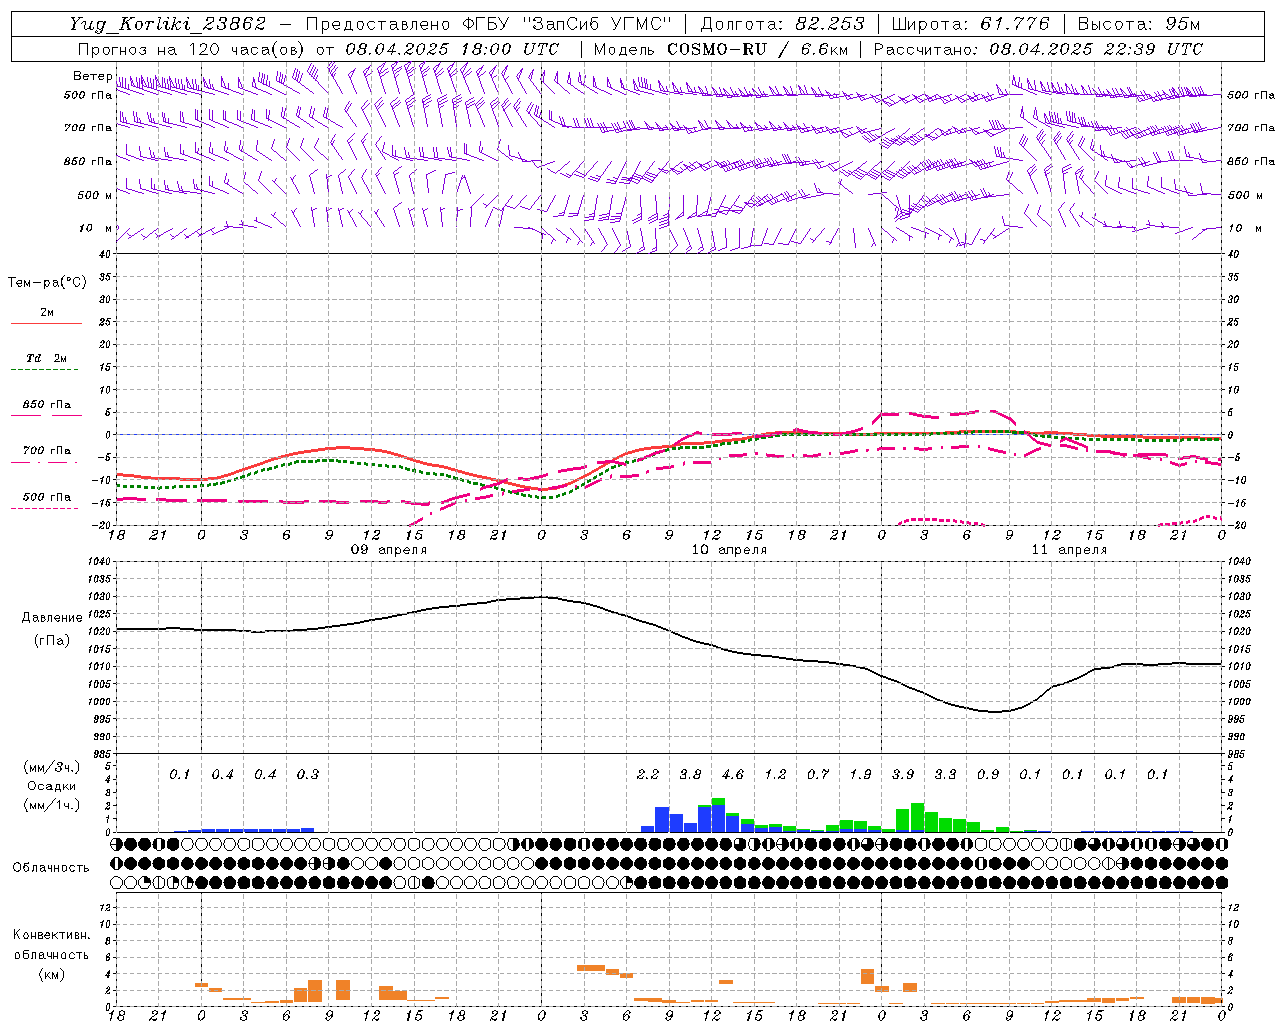Click the "Облачность" cloud cover label
Image resolution: width=1280 pixels, height=1024 pixels.
point(51,868)
